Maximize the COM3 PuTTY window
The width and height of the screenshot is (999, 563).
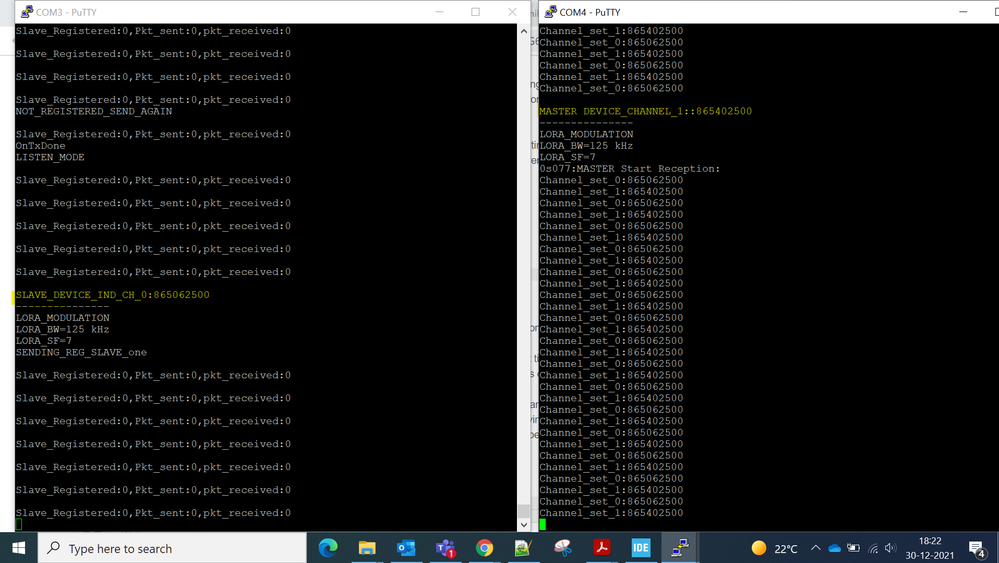[x=475, y=11]
